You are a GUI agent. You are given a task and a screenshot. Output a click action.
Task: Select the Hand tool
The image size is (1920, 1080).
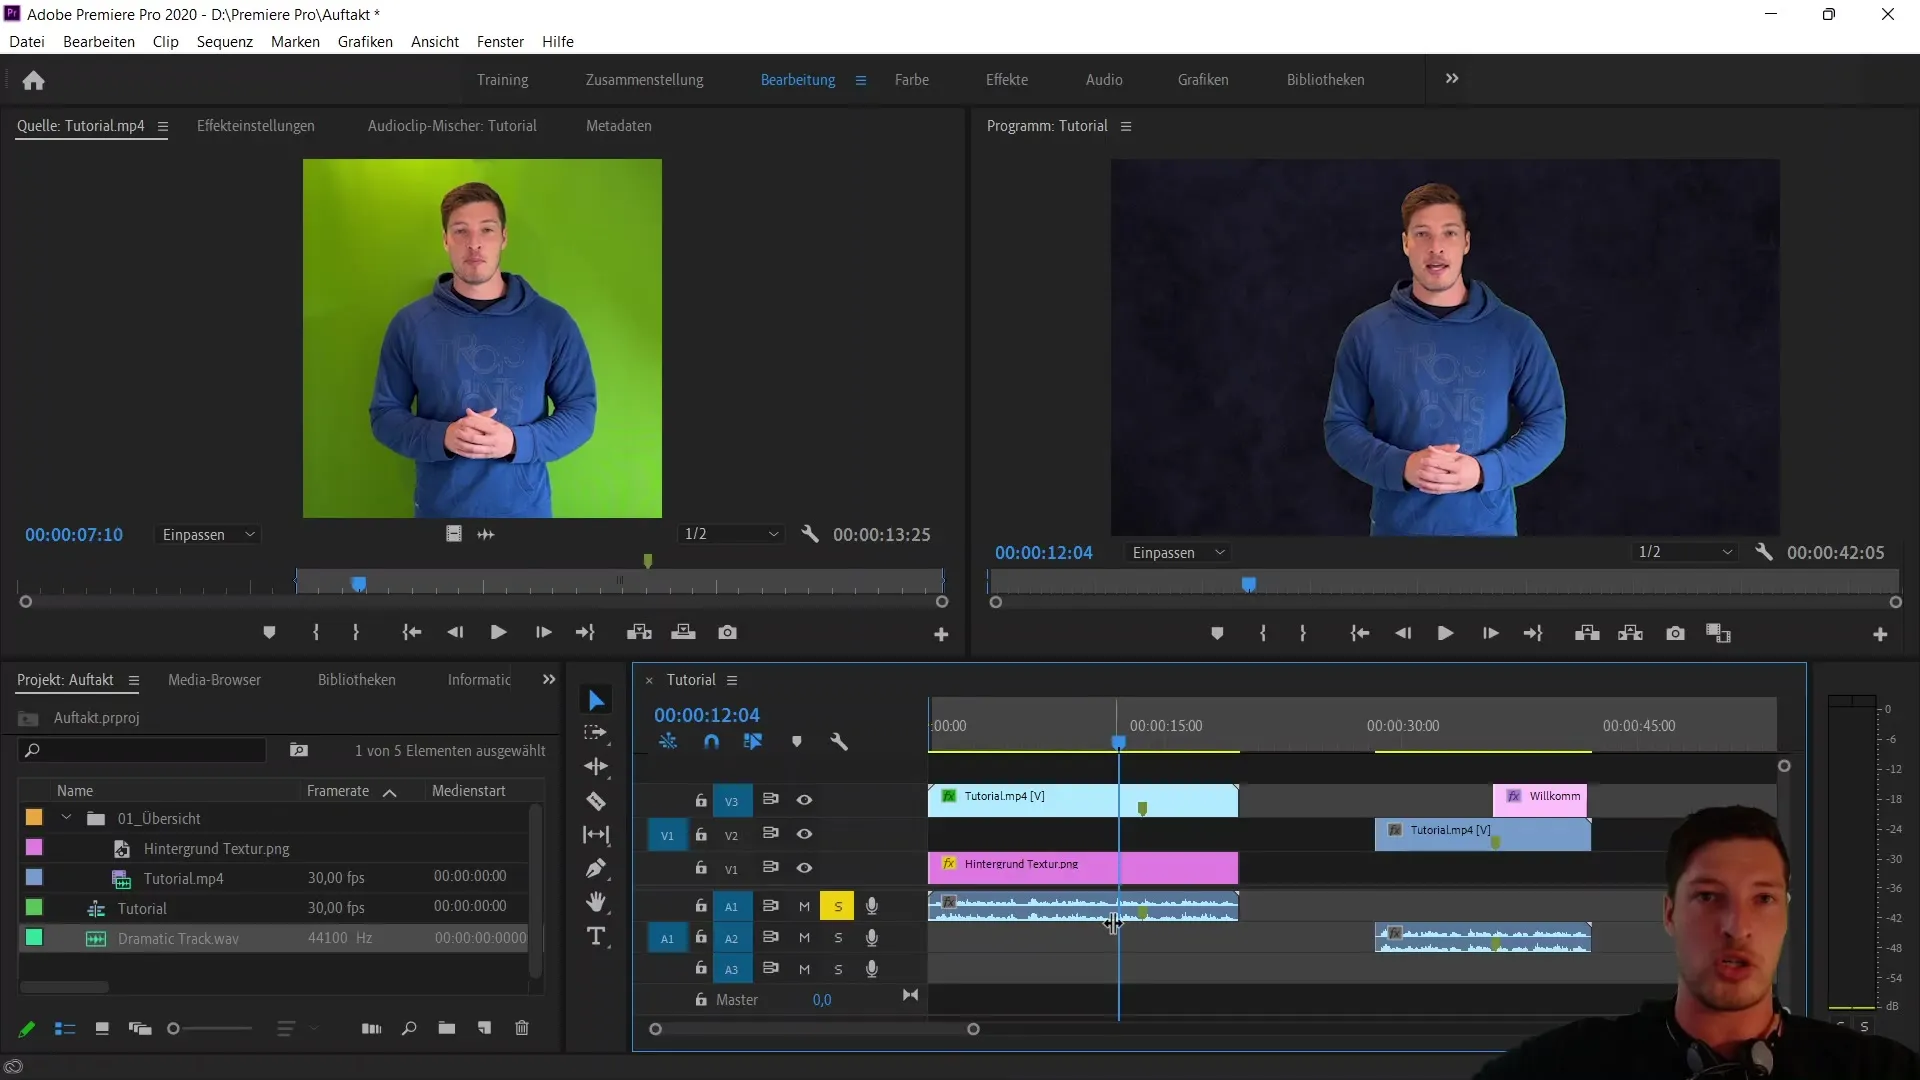596,902
